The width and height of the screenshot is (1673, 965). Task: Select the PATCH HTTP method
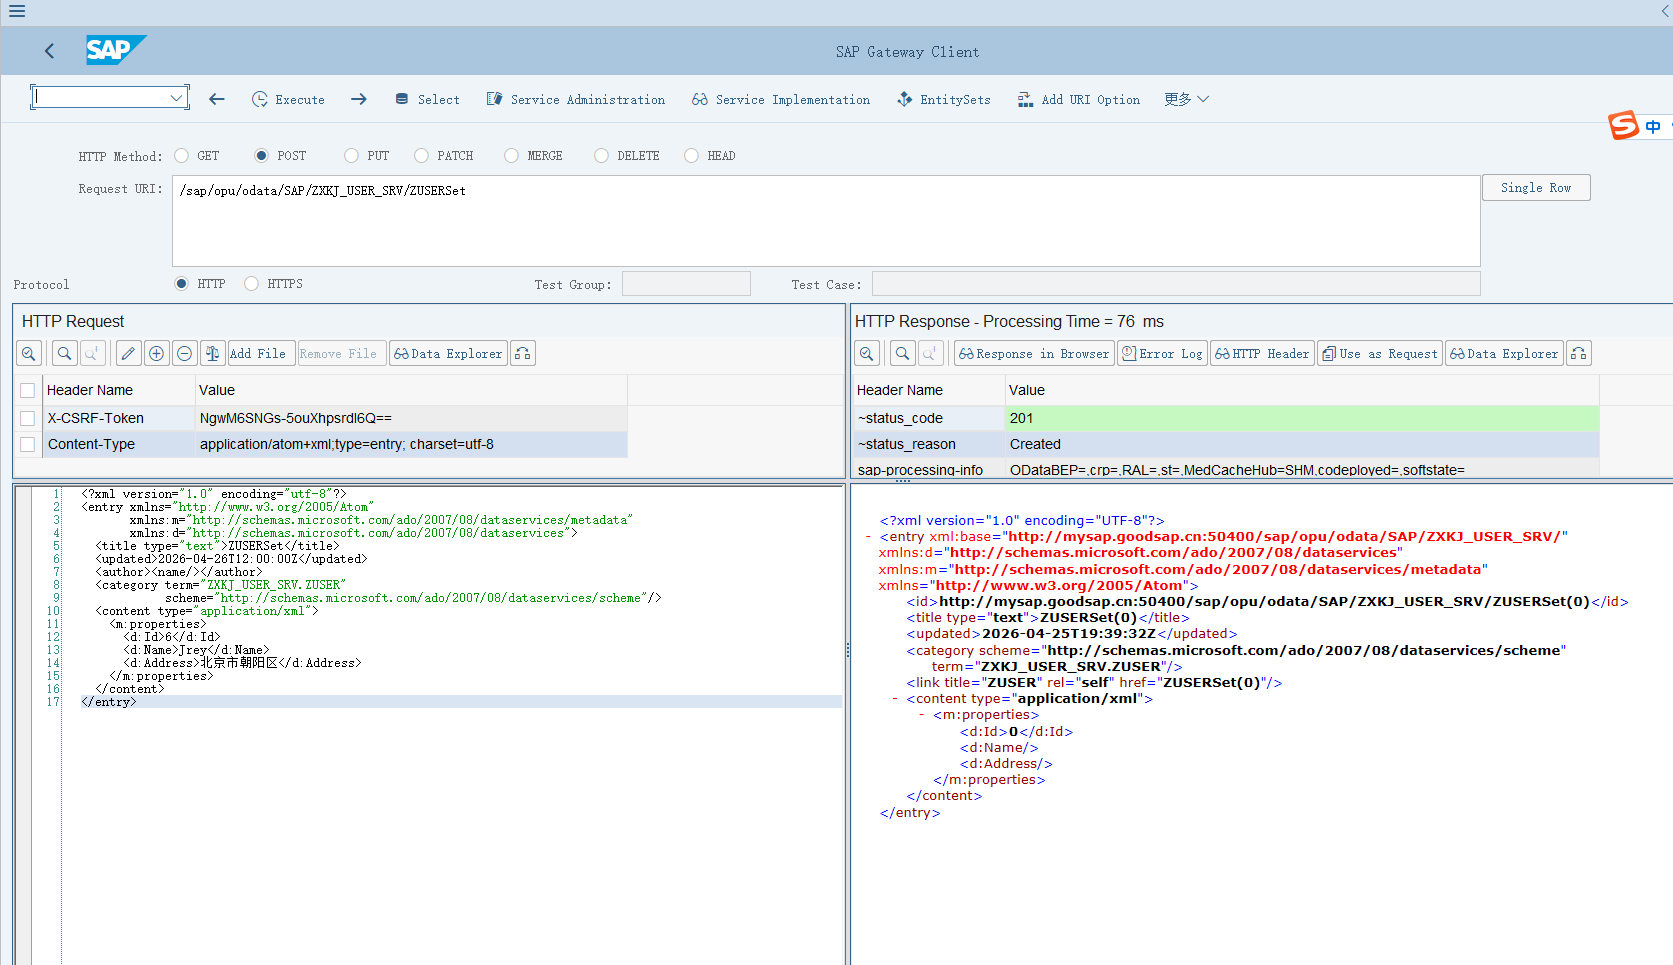pos(421,155)
